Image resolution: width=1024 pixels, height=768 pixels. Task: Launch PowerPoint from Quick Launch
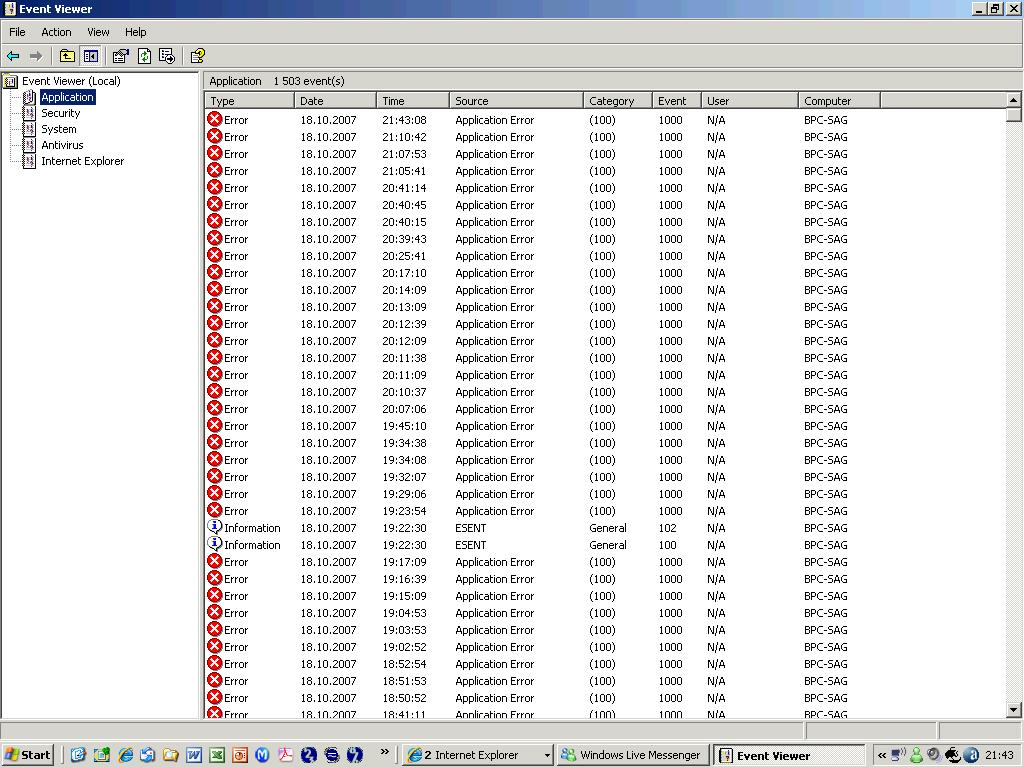coord(240,755)
